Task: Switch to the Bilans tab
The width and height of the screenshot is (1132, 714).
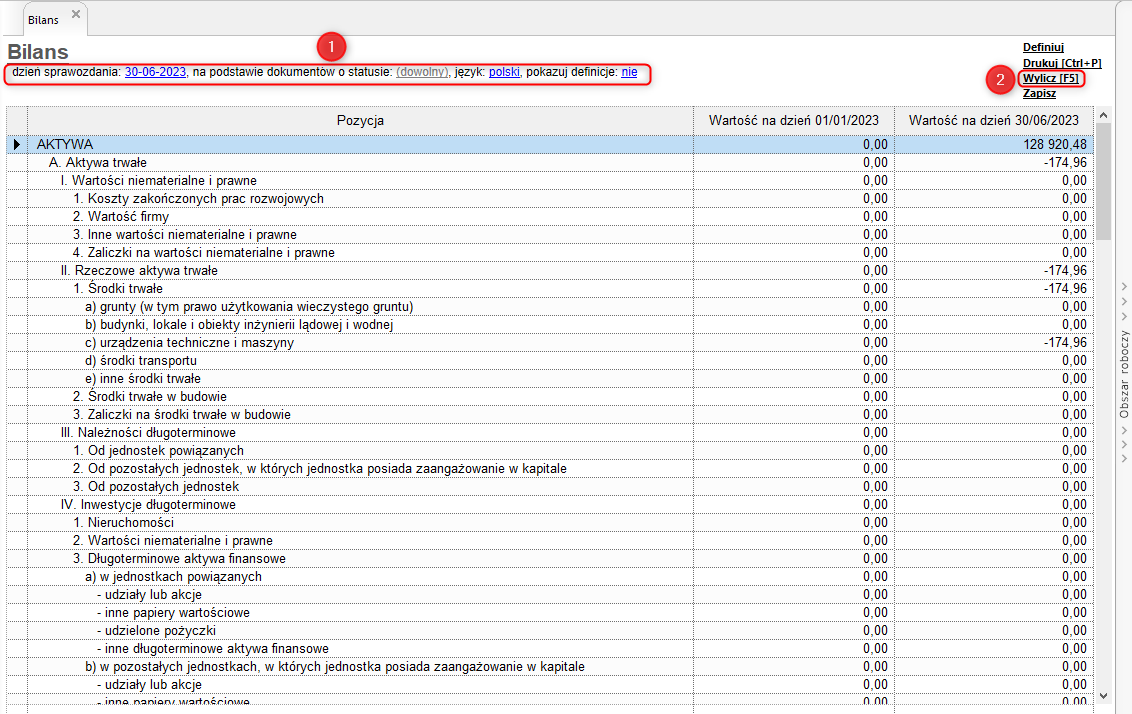Action: pos(43,19)
